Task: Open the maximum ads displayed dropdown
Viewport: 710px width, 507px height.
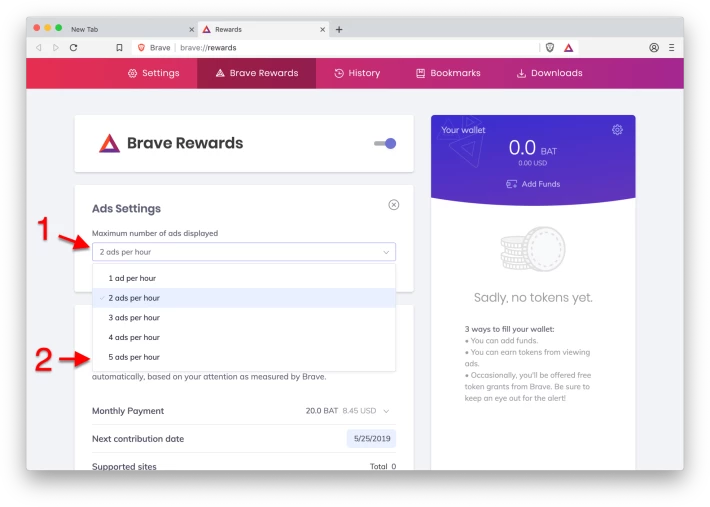Action: pos(244,252)
